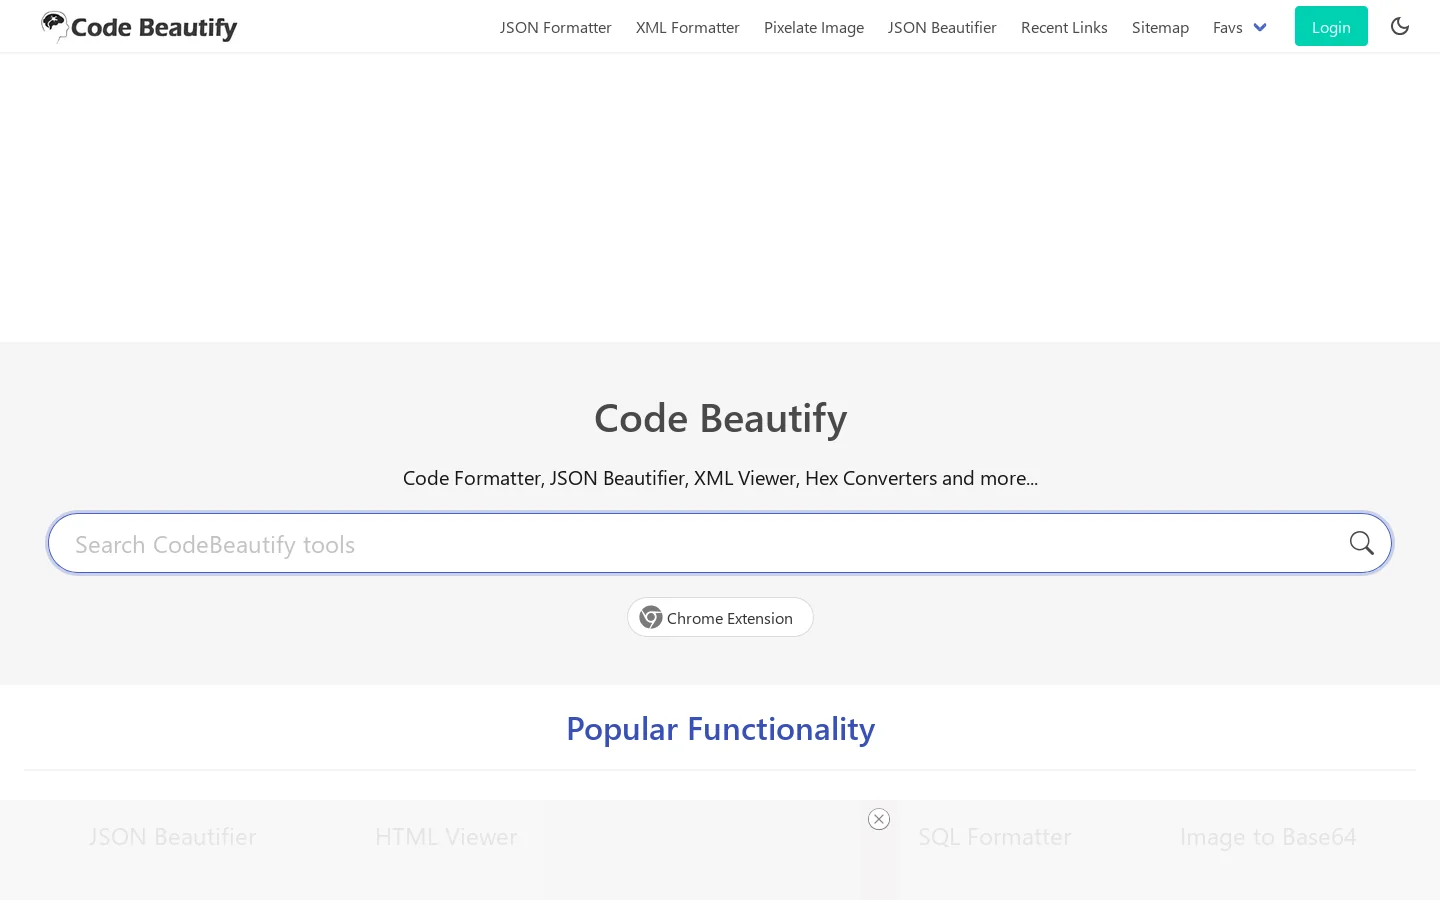Click the Popular Functionality heading
The image size is (1440, 900).
(x=720, y=729)
